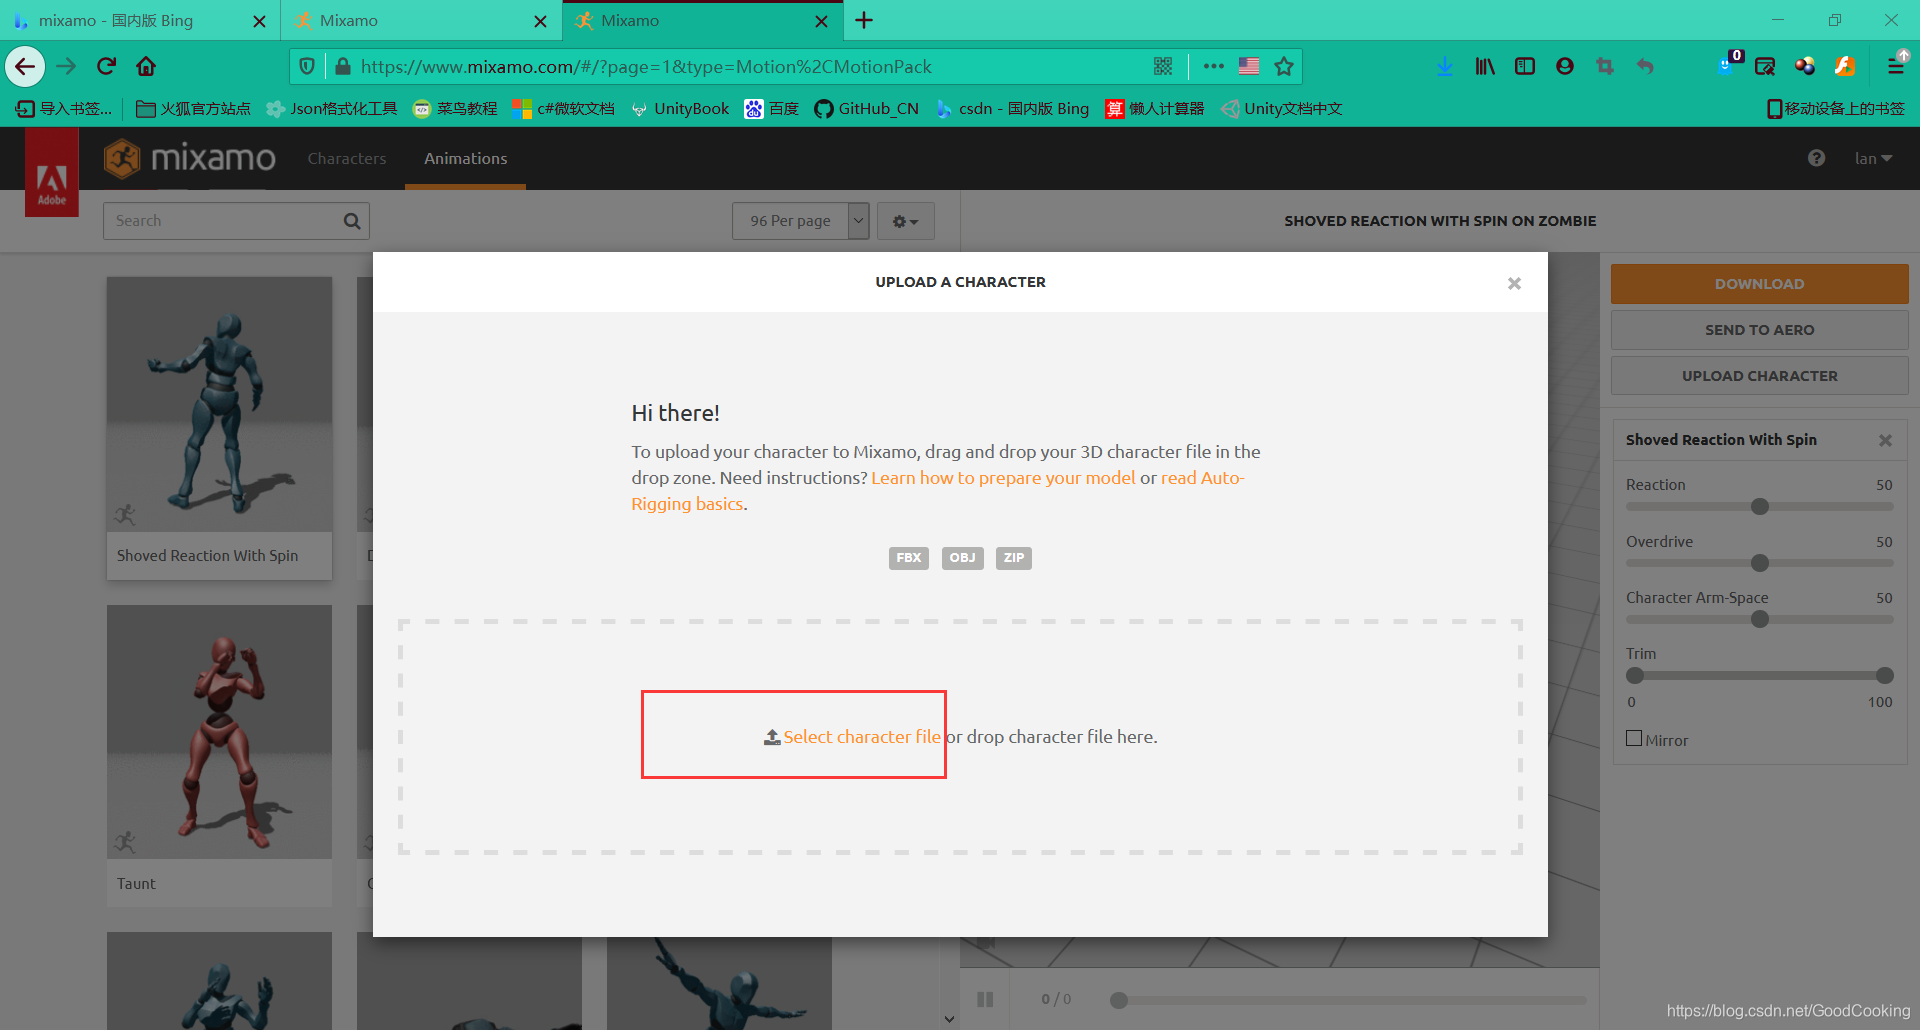This screenshot has height=1030, width=1920.
Task: Open new browser tab with plus icon
Action: [865, 20]
